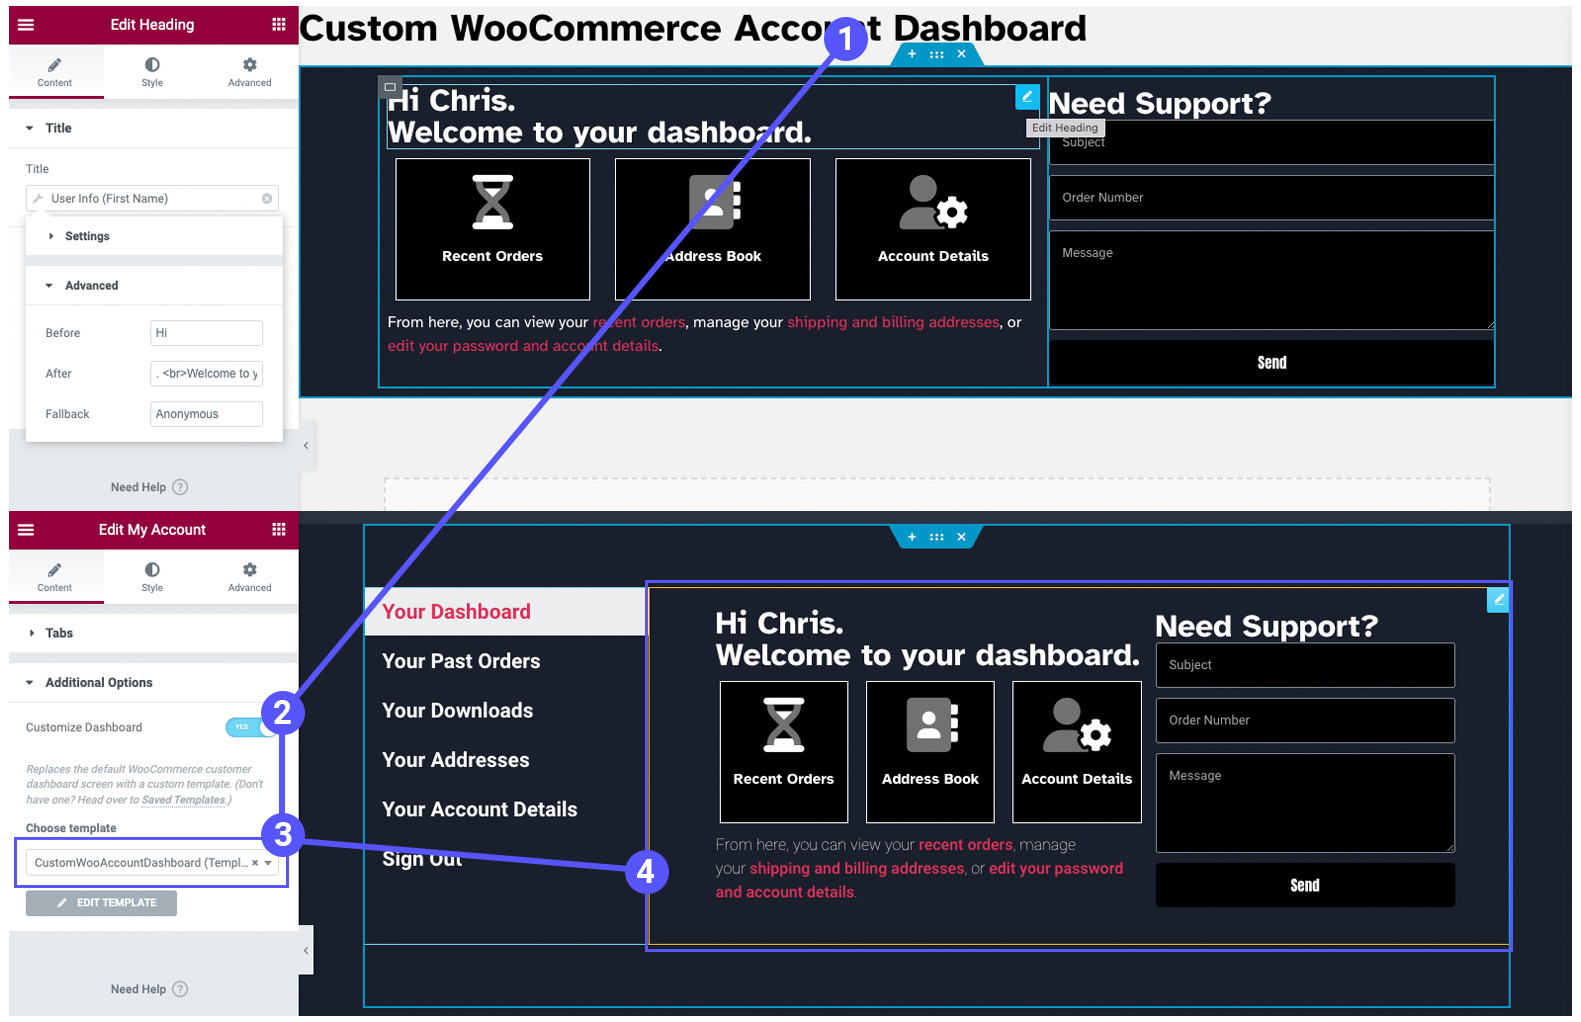Click Recent Orders box in lower dashboard
The image size is (1581, 1022).
tap(784, 753)
